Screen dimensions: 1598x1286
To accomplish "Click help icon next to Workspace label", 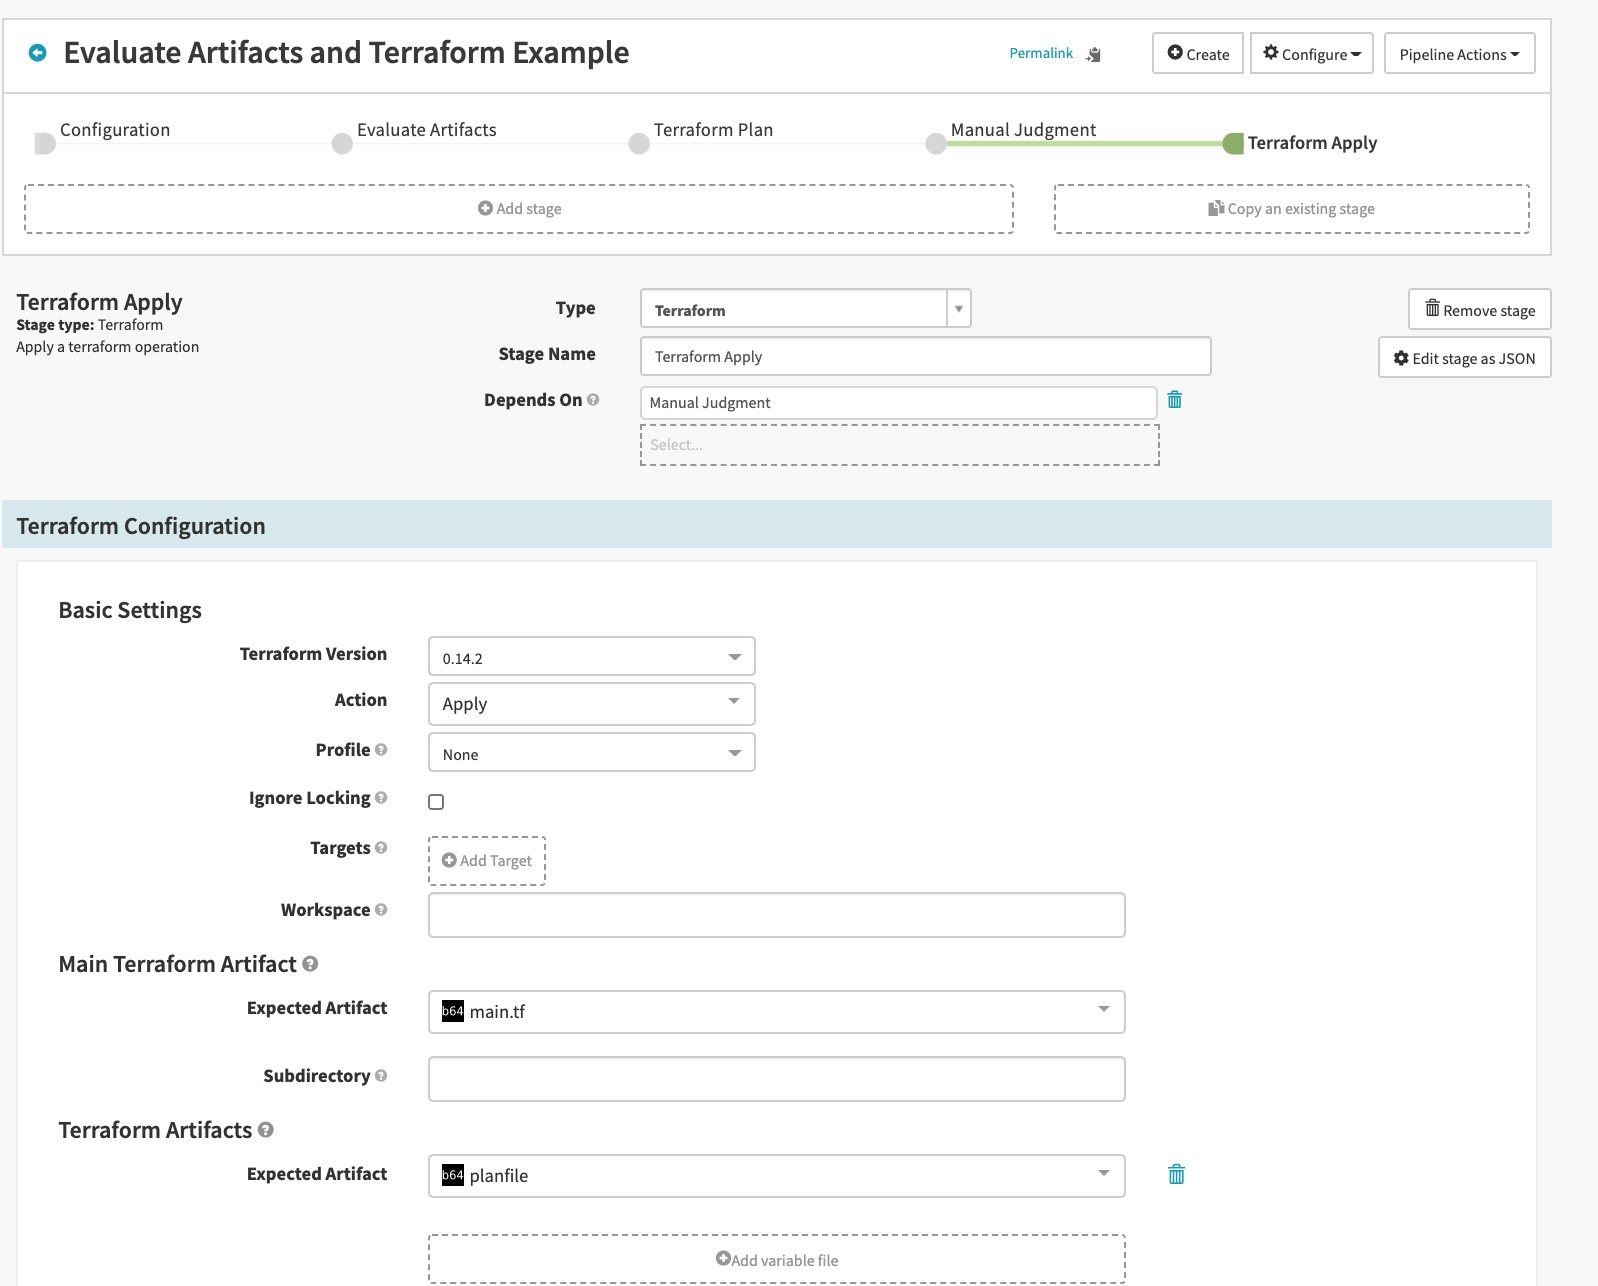I will [x=381, y=910].
